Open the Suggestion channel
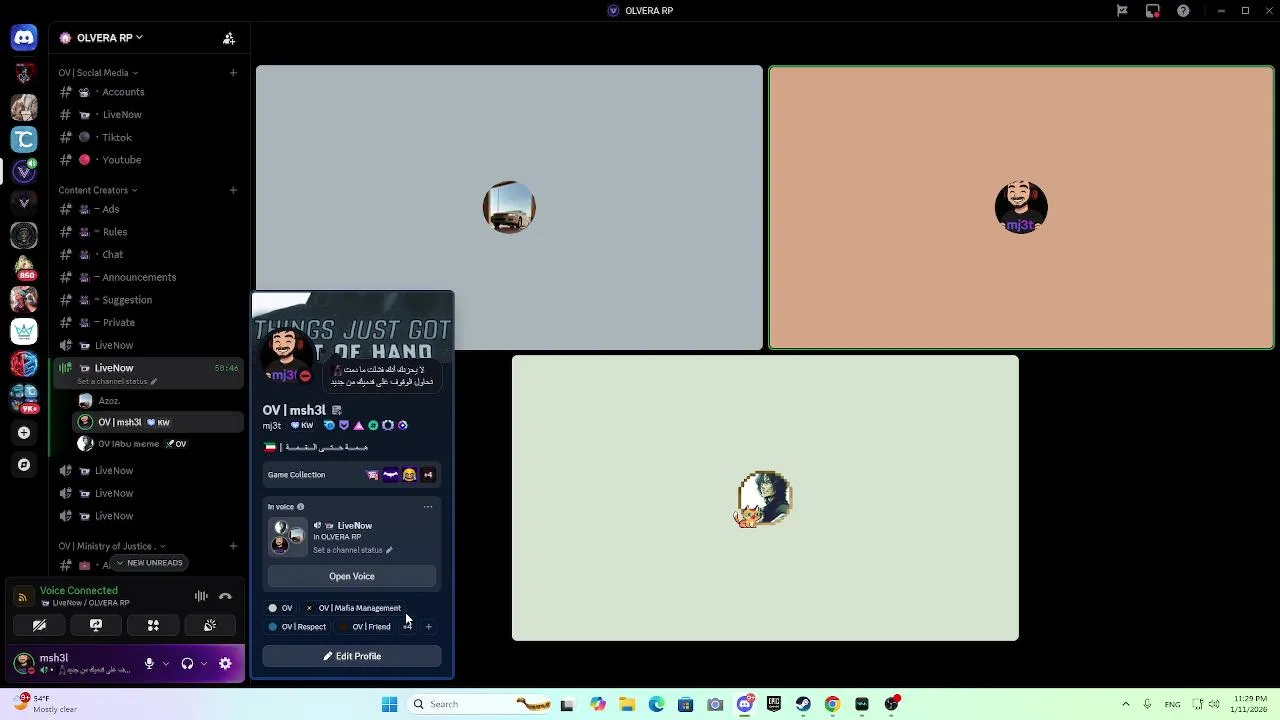The image size is (1280, 720). [148, 300]
